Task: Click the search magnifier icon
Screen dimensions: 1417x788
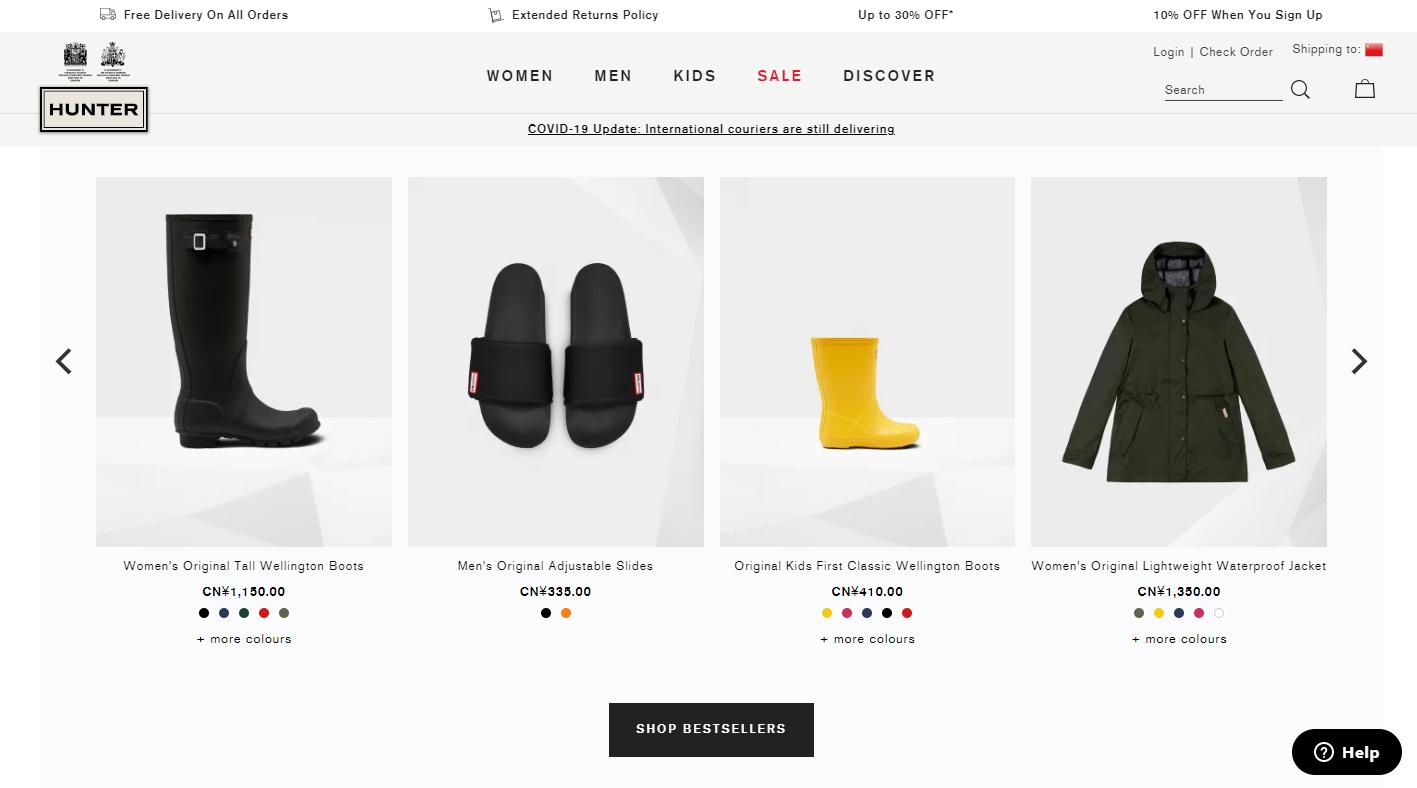Action: pyautogui.click(x=1300, y=90)
